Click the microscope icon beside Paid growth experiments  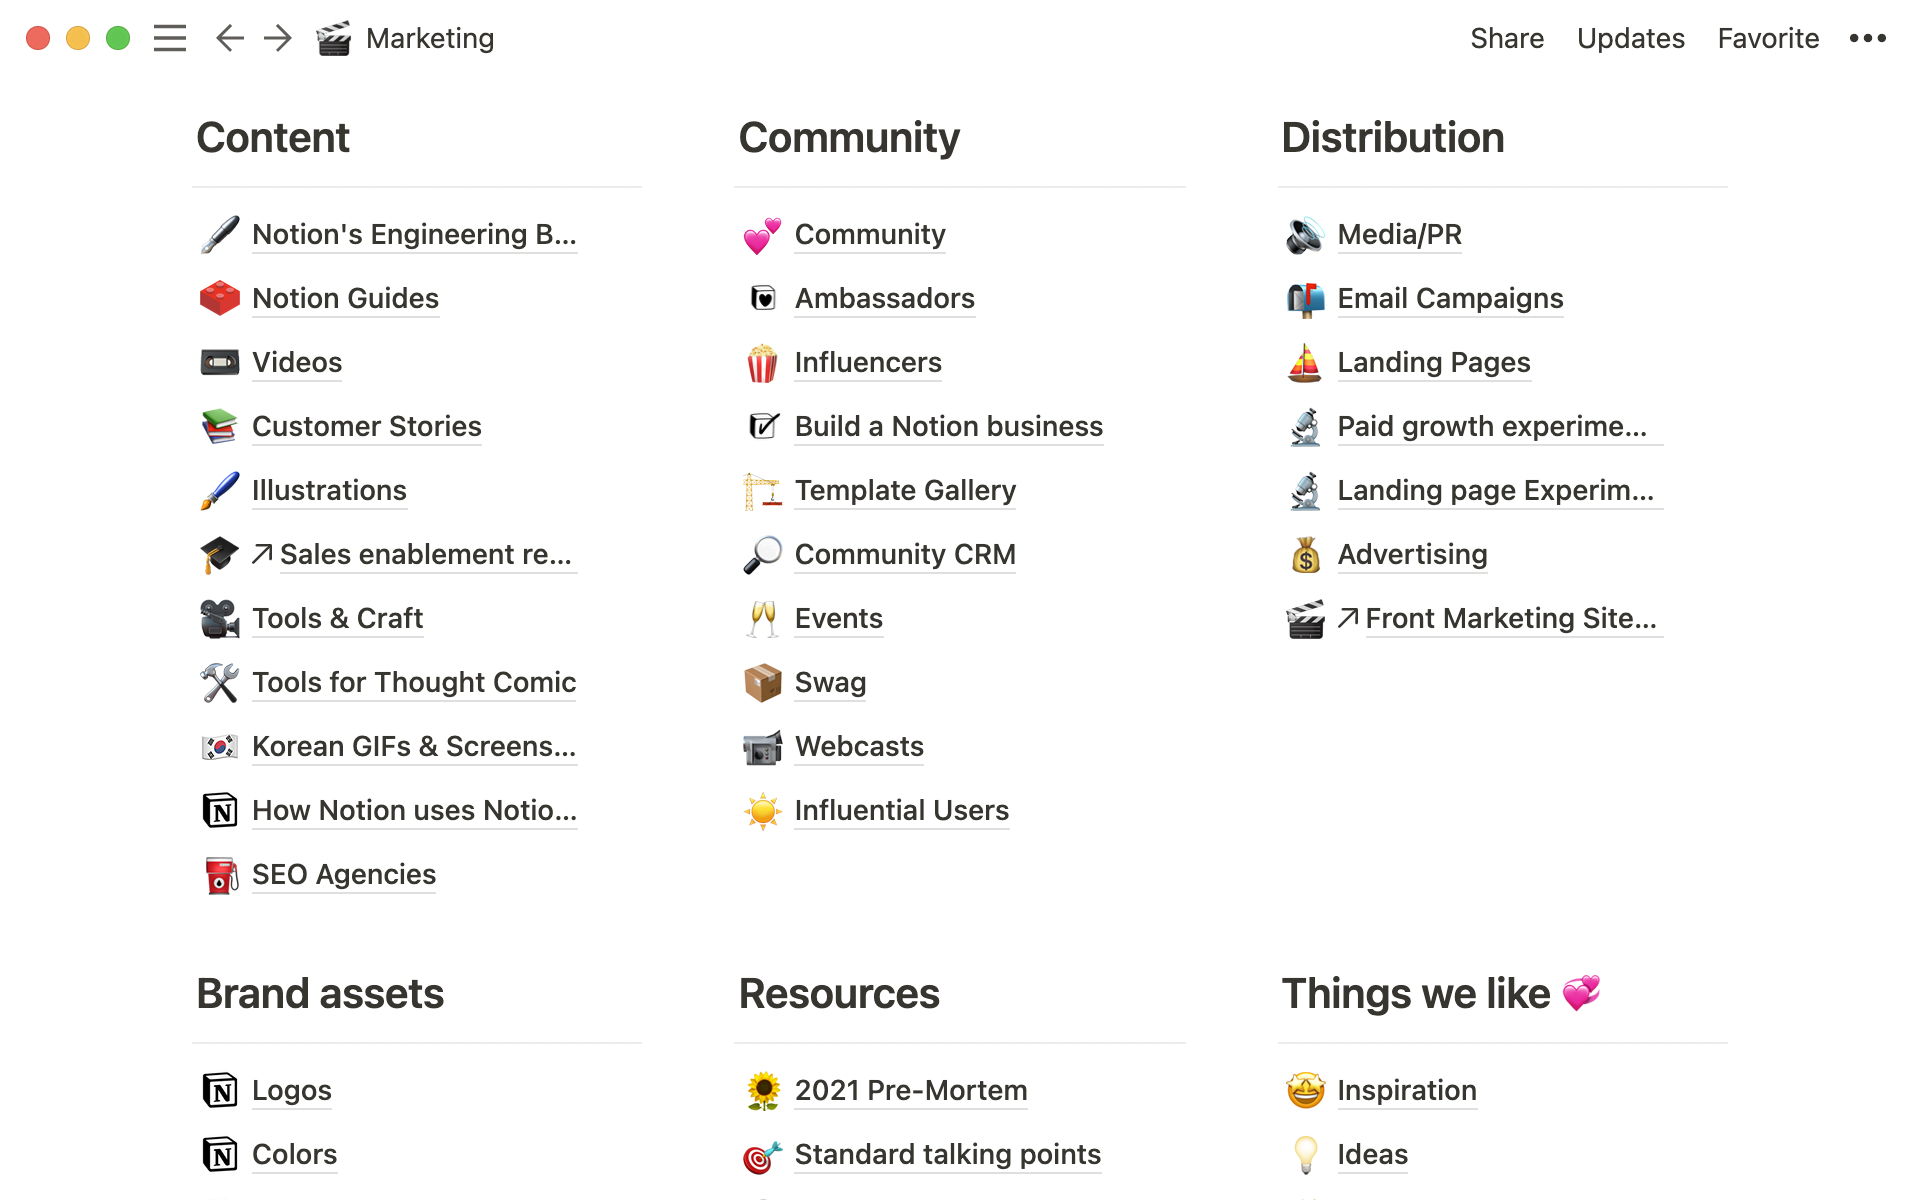[1305, 426]
